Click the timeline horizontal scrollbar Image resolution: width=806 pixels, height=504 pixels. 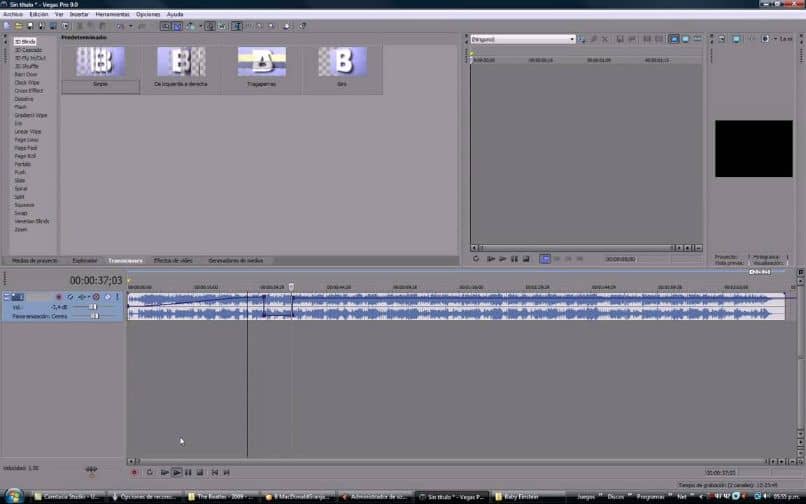[450, 461]
